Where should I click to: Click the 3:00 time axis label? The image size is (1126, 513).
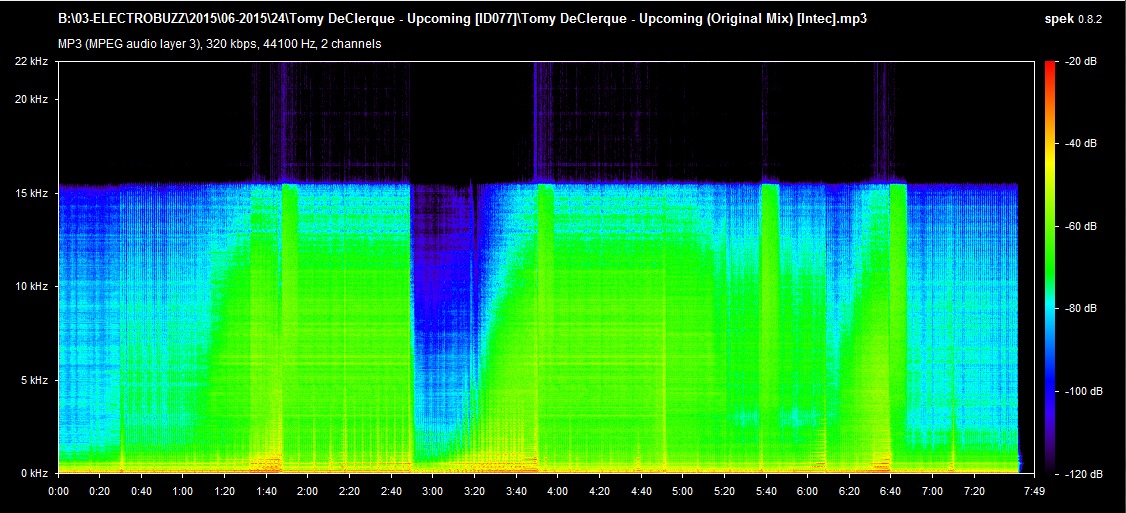pos(433,491)
